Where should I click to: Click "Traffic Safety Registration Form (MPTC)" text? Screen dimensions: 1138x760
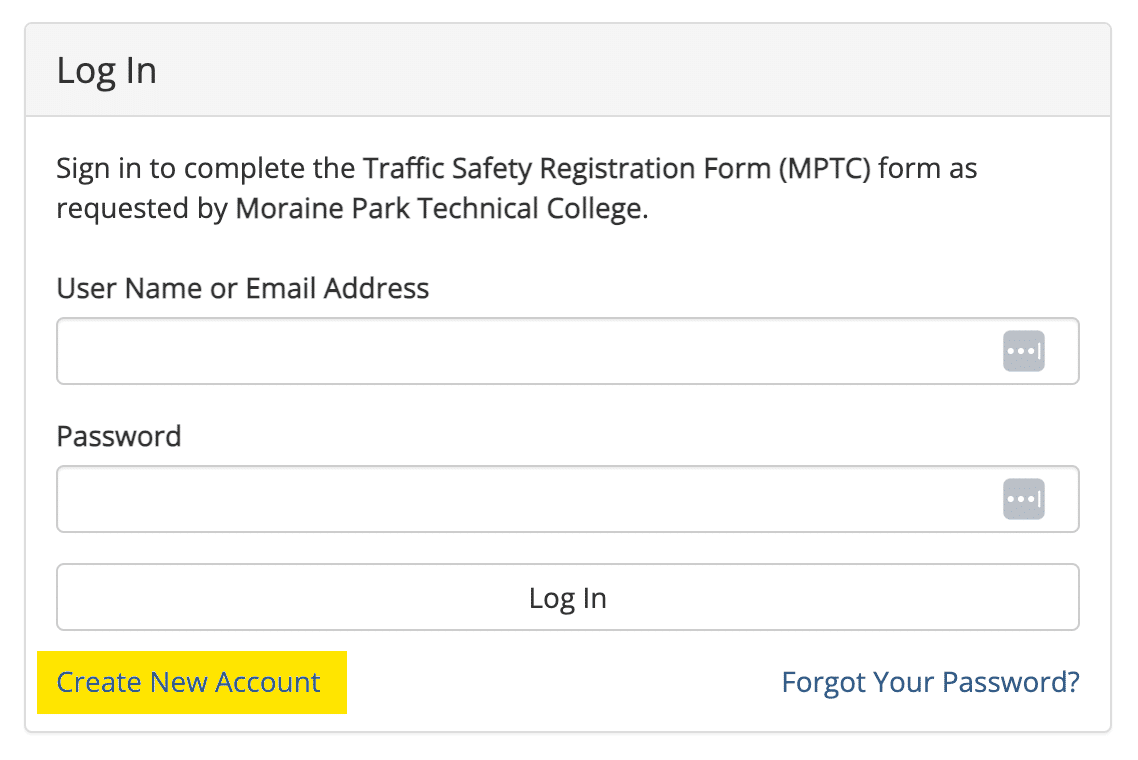pyautogui.click(x=620, y=168)
